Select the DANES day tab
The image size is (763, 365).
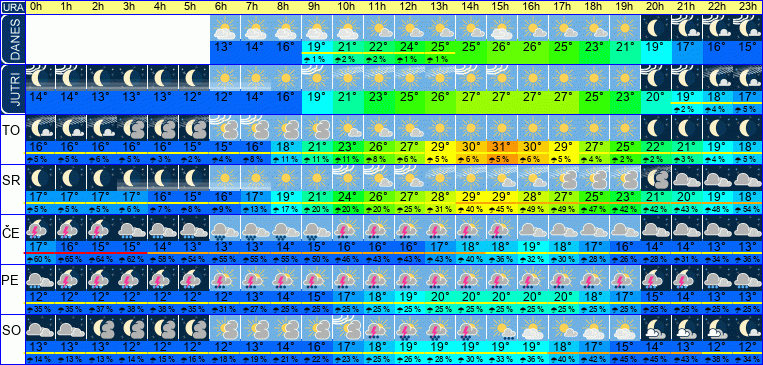pos(12,39)
